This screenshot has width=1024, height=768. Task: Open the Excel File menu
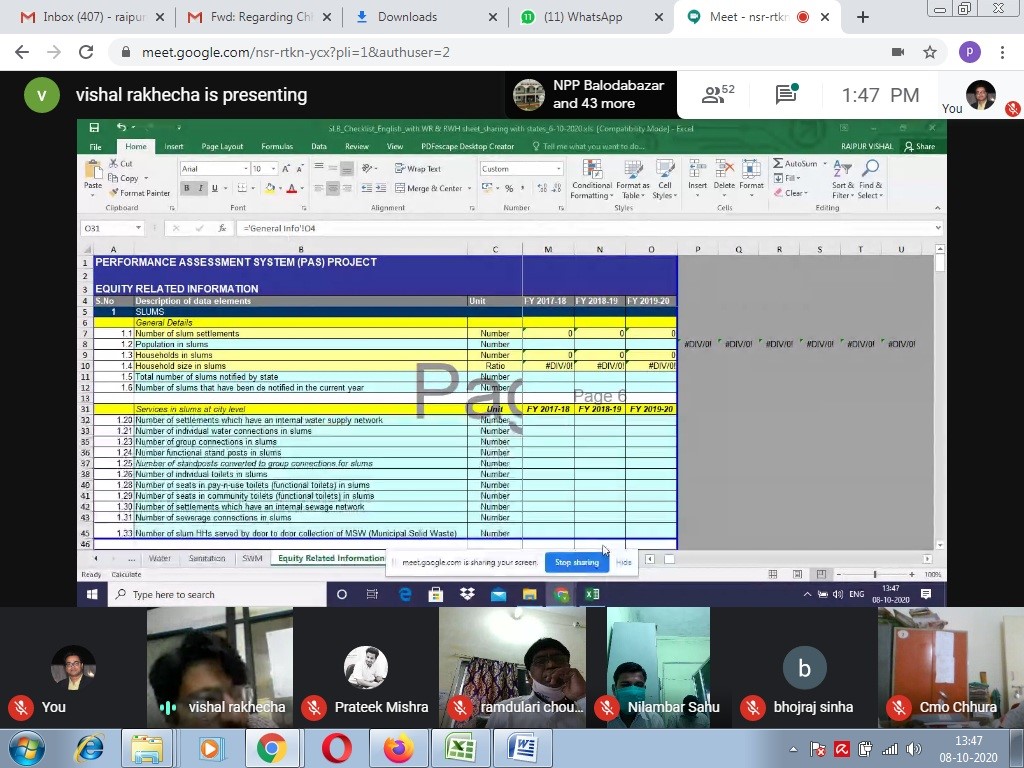(x=95, y=147)
